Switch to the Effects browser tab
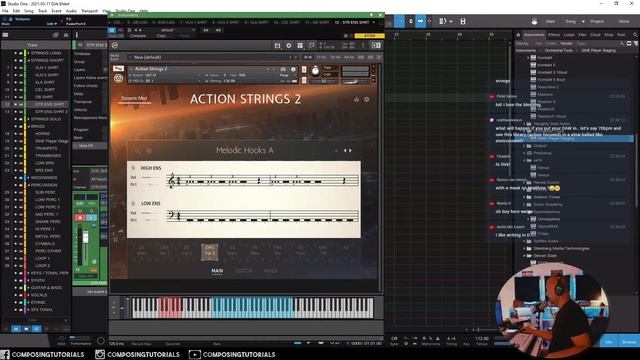Image resolution: width=640 pixels, height=360 pixels. point(553,35)
